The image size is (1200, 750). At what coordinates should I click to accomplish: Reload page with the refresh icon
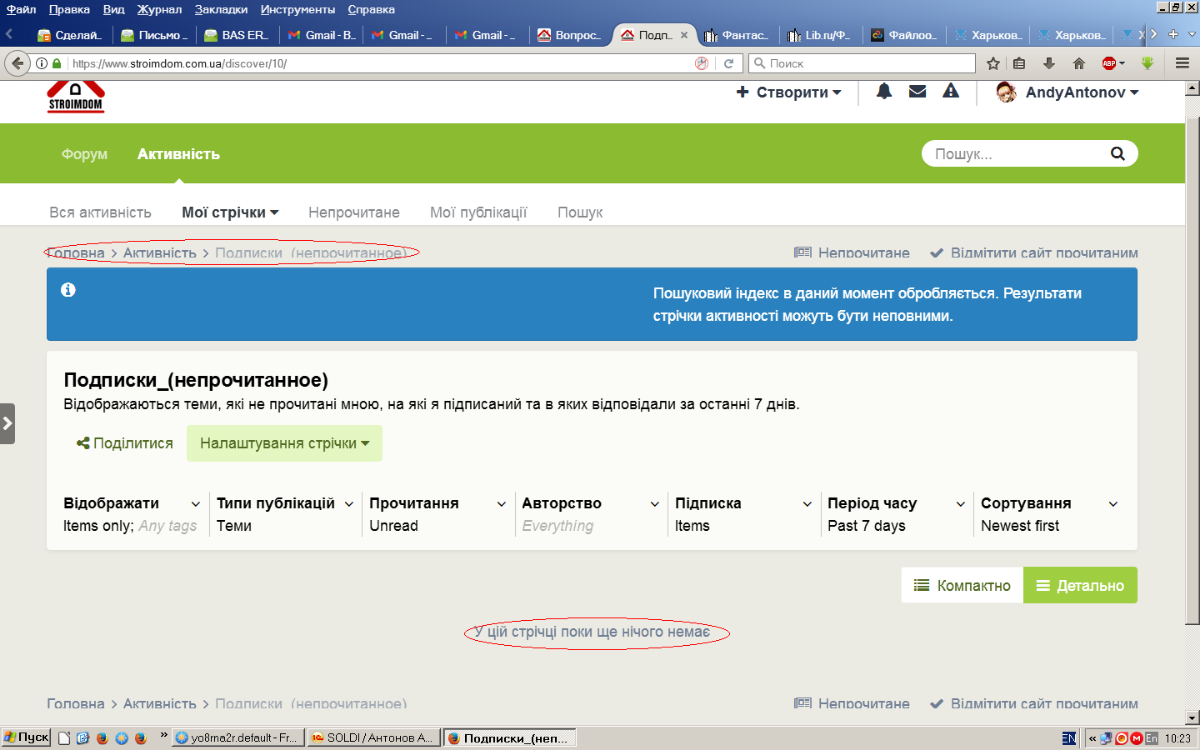click(729, 63)
